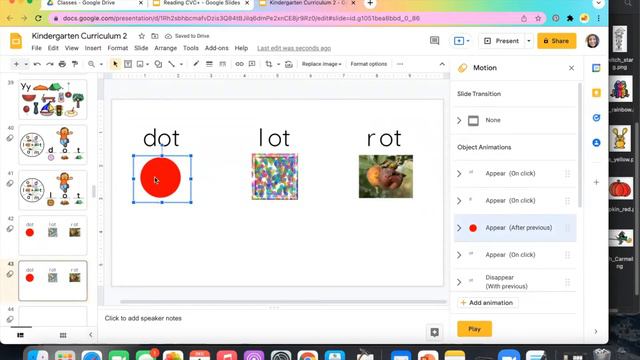Click the redo arrow in toolbar

[50, 64]
